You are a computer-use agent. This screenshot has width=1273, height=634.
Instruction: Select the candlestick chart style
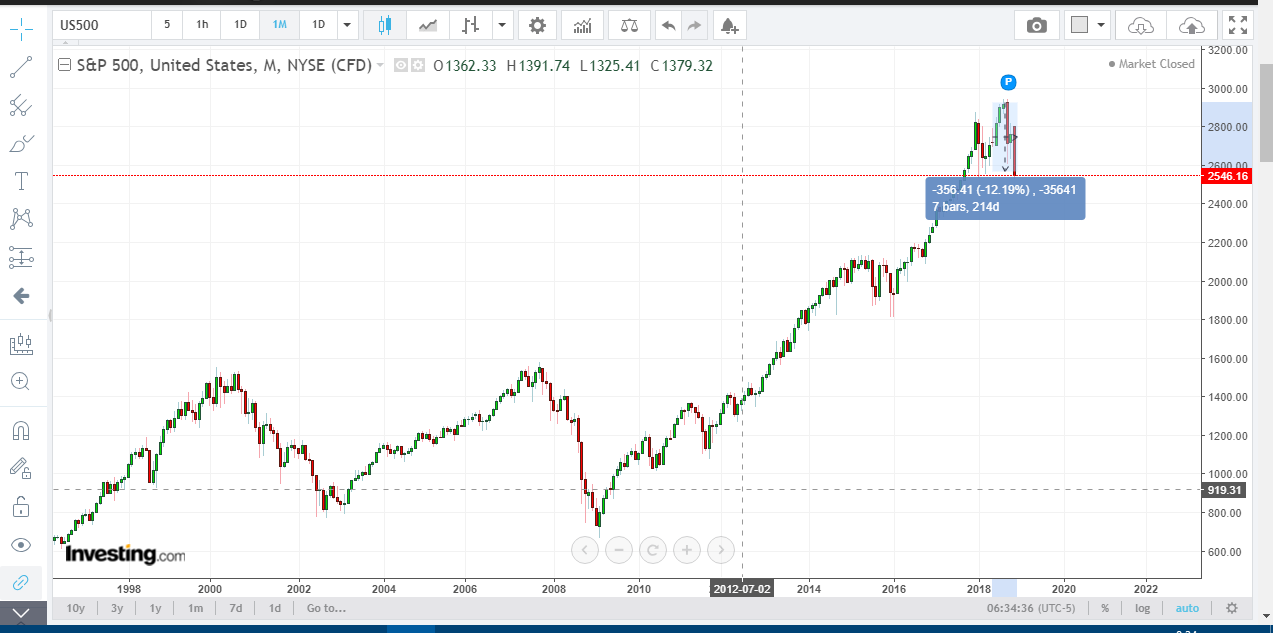[x=385, y=25]
